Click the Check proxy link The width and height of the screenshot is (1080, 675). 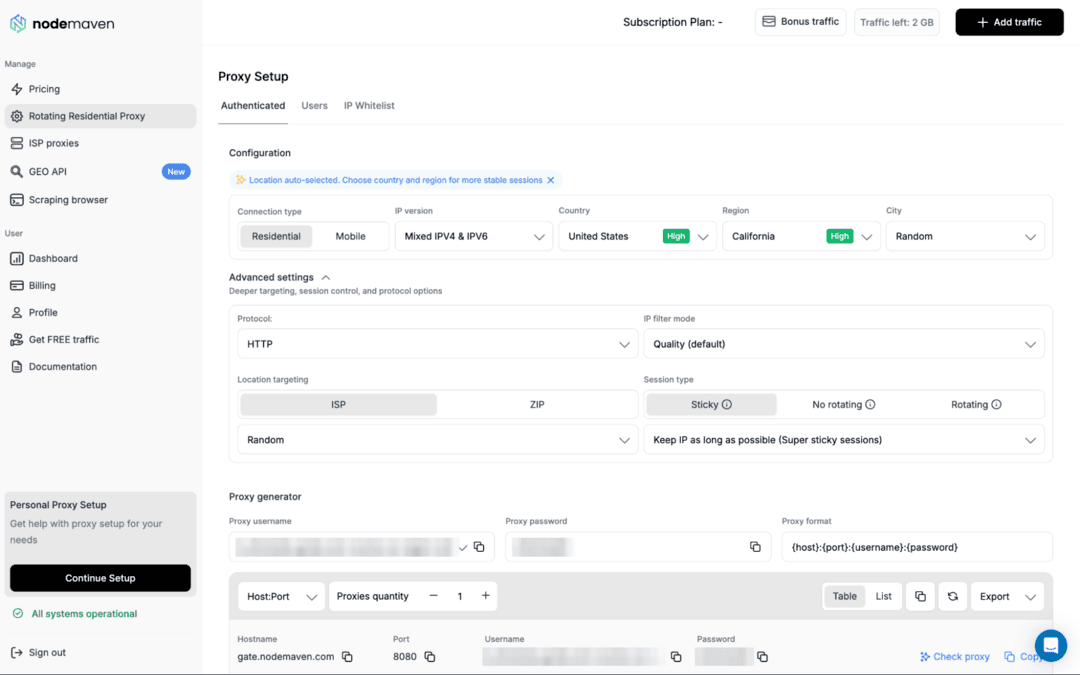955,656
